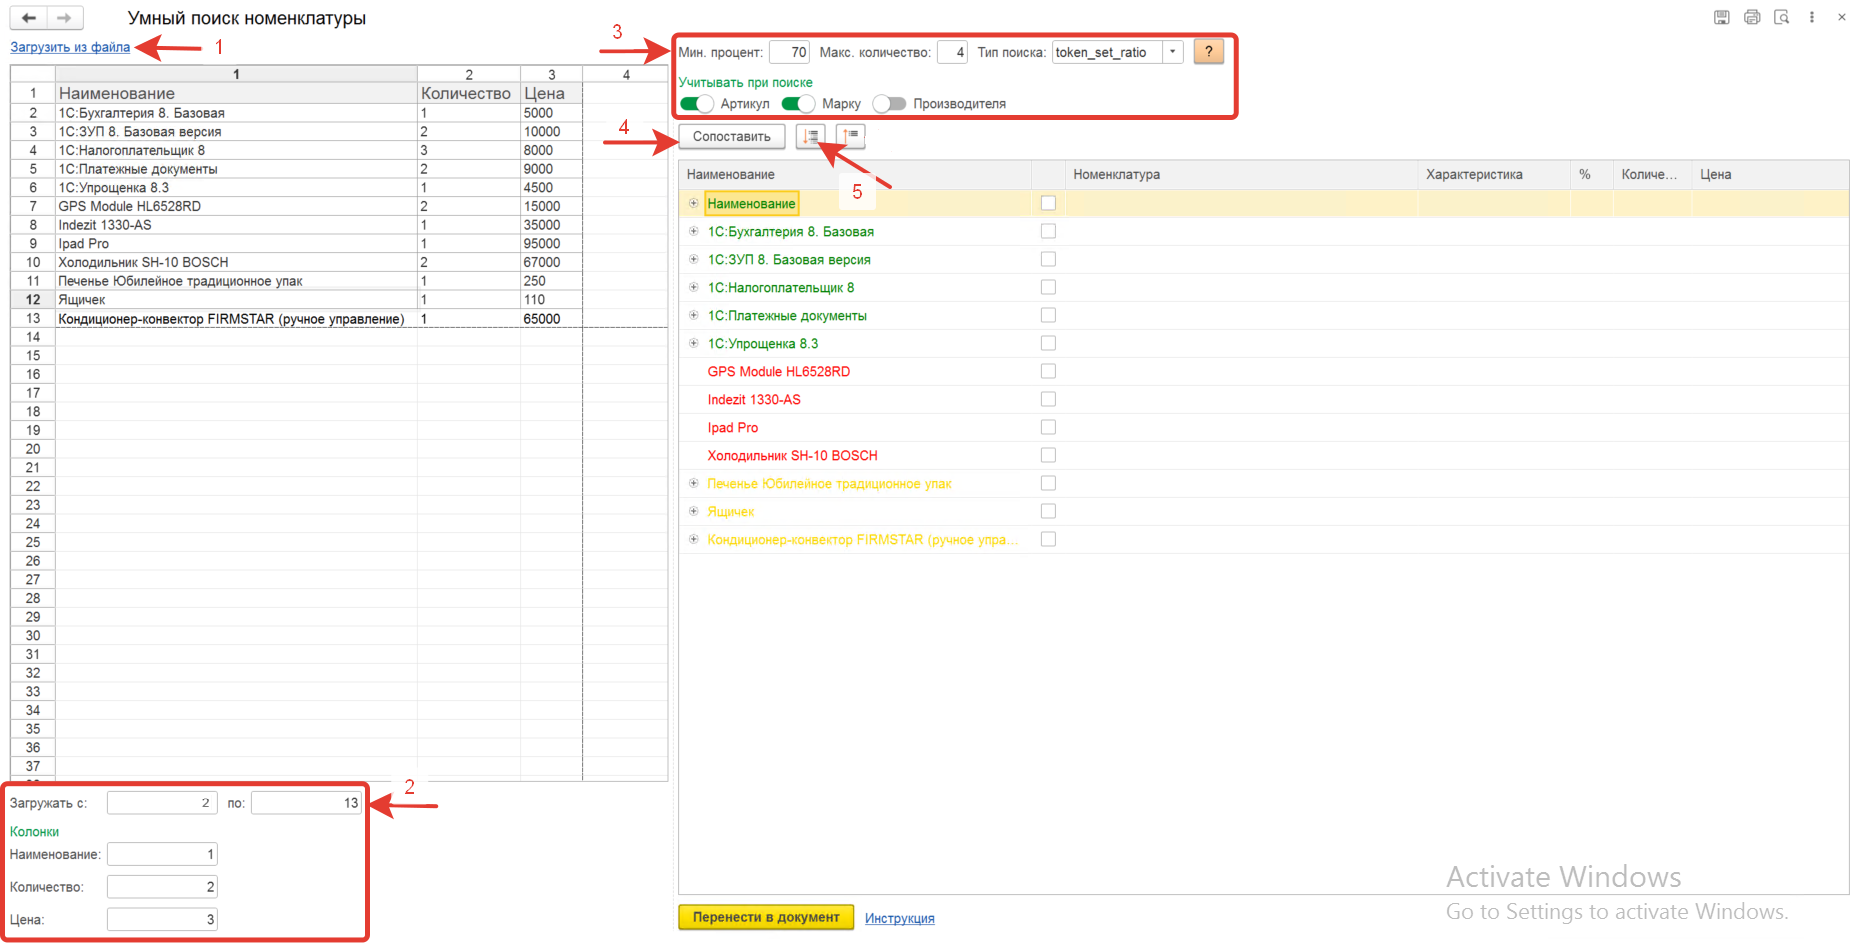Select spreadsheet cell Печенье Юбилейное традиционное упак

[236, 281]
